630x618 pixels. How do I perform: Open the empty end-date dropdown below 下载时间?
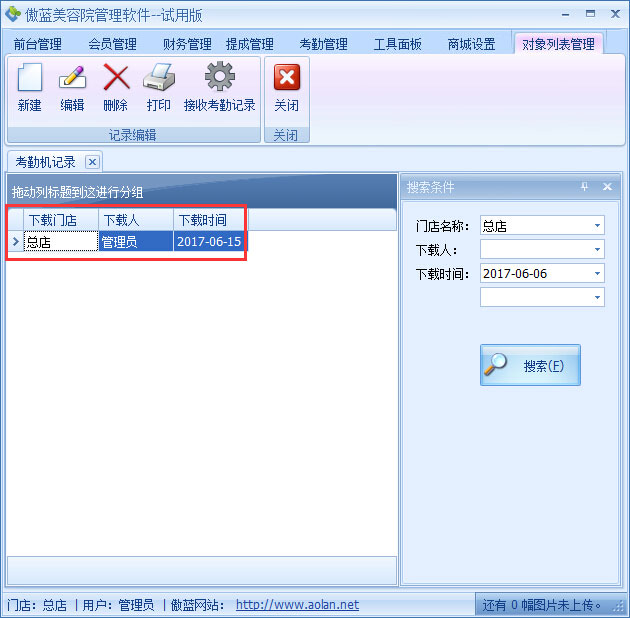597,297
